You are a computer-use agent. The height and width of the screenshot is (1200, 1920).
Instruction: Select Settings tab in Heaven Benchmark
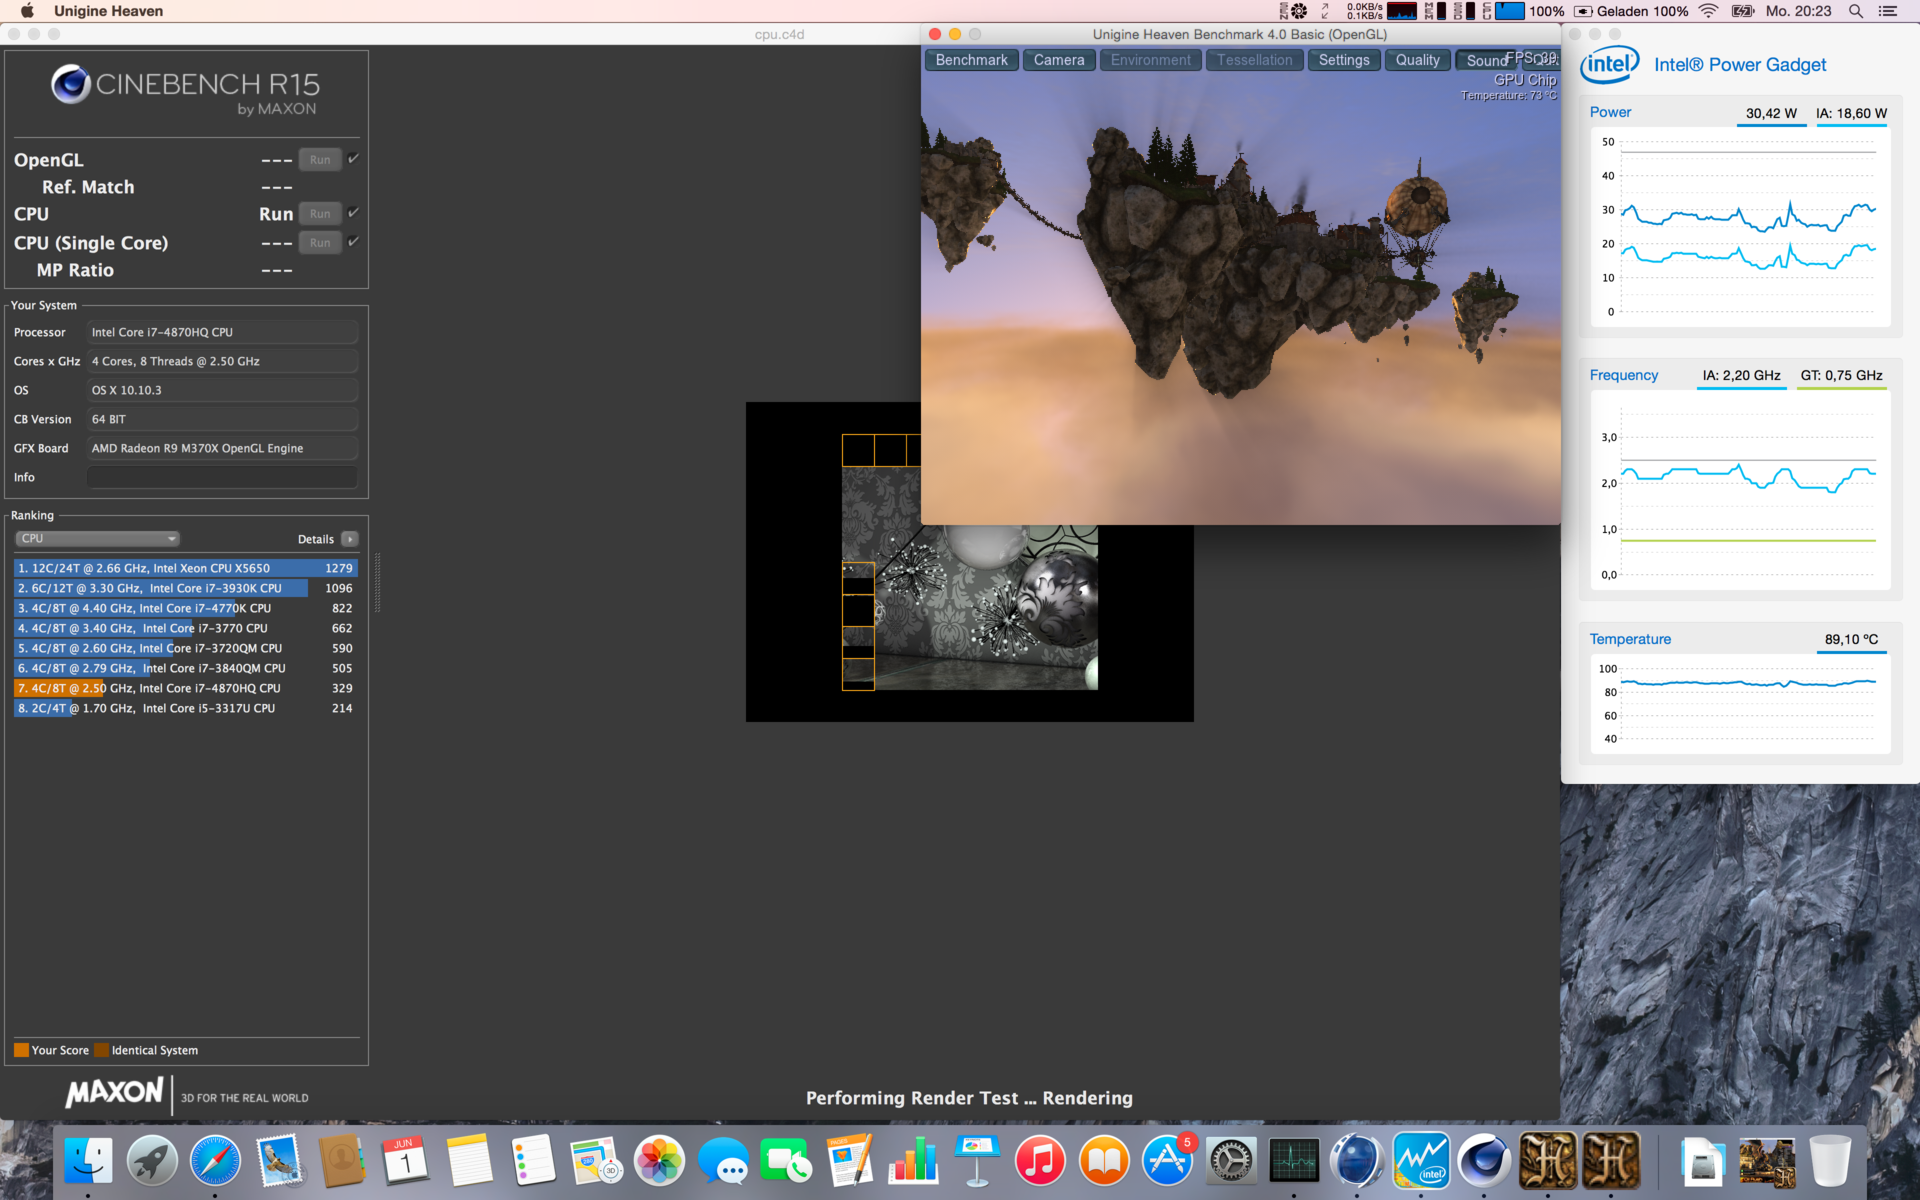coord(1343,60)
